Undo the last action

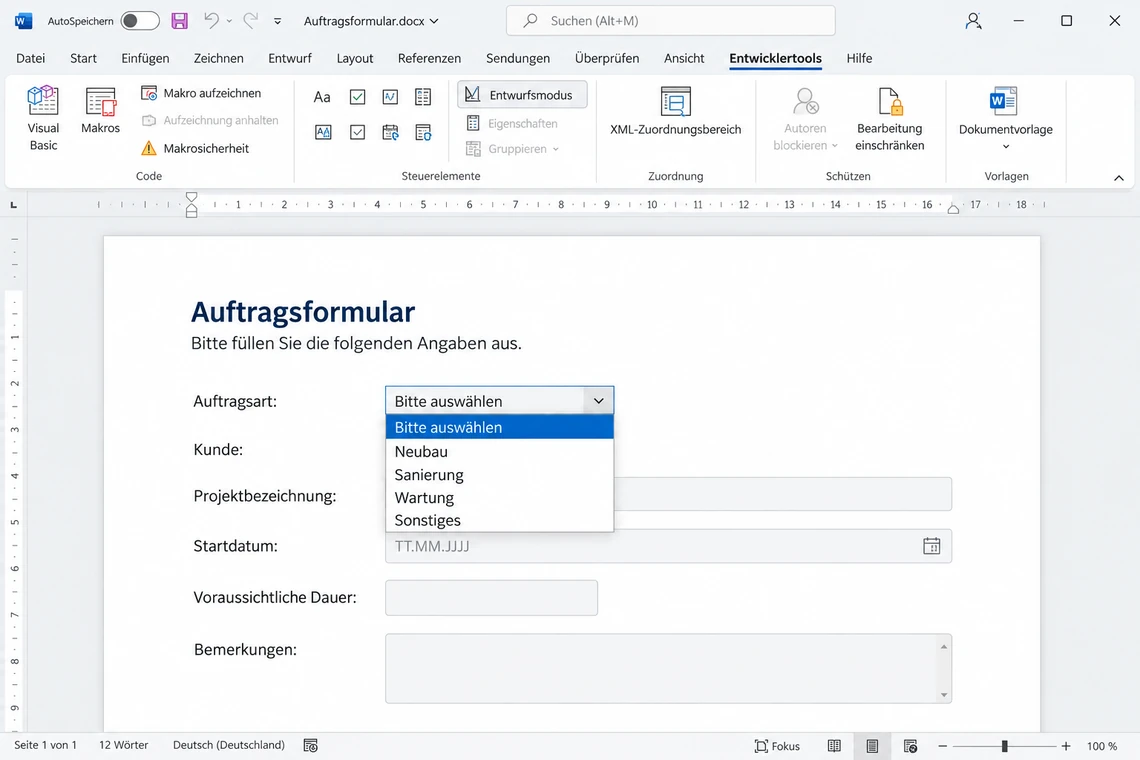coord(211,20)
